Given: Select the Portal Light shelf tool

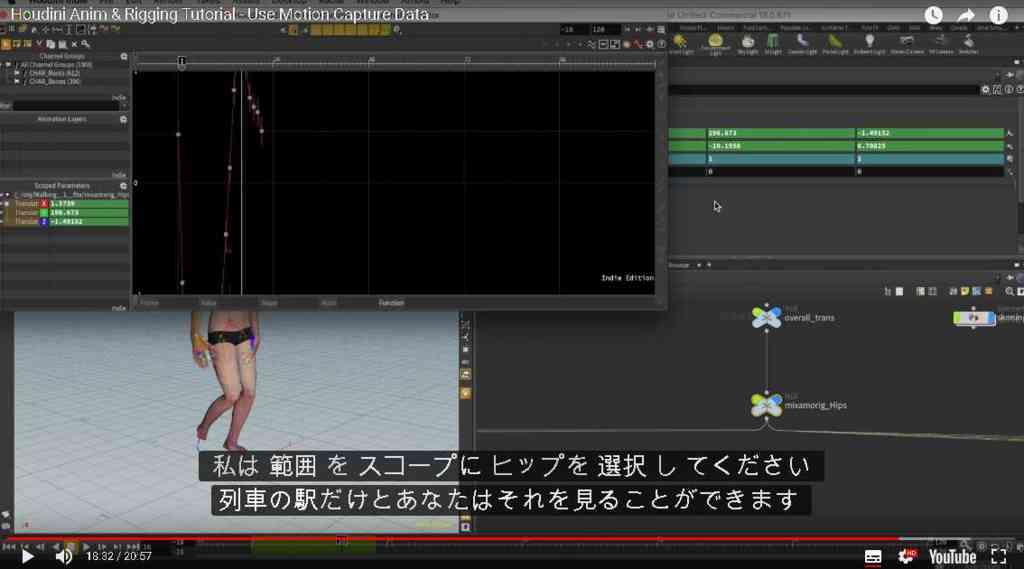Looking at the screenshot, I should click(835, 44).
